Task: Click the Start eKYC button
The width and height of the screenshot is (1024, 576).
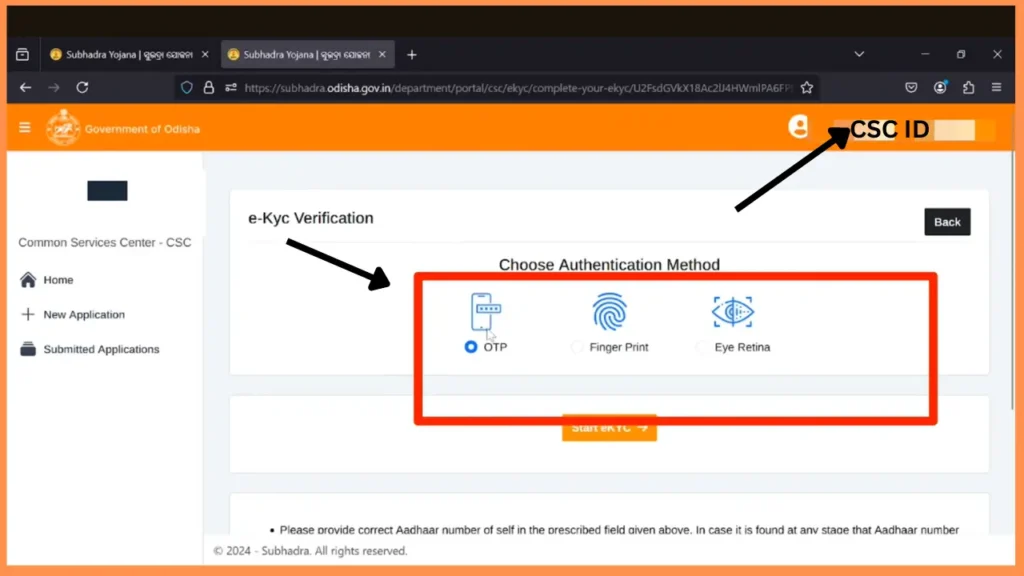Action: point(609,428)
